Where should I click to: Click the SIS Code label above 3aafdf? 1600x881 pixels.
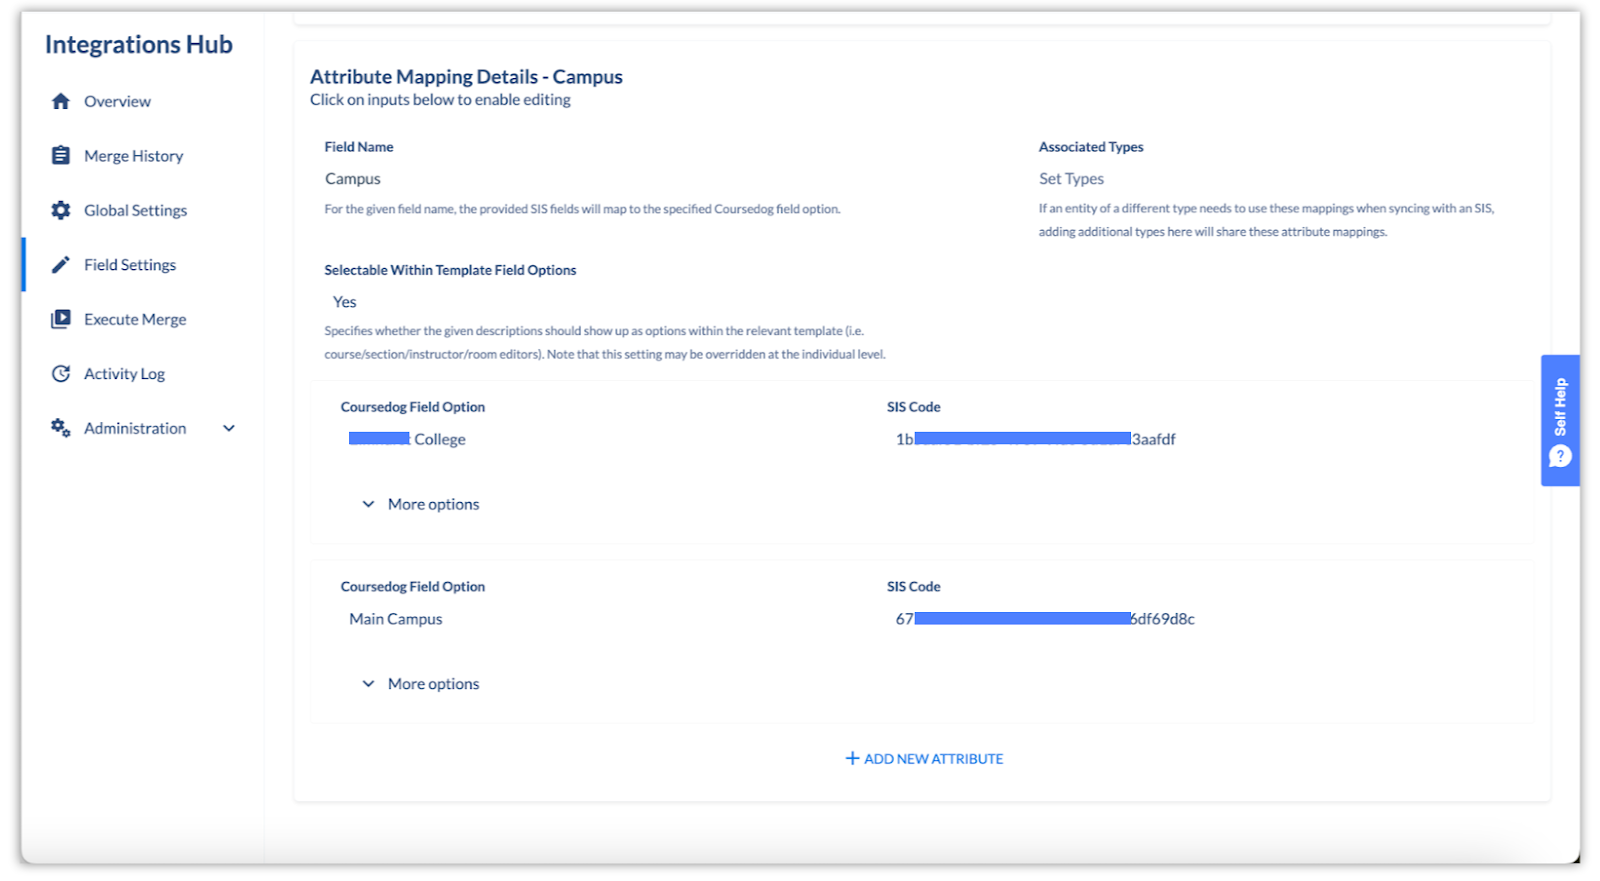pos(914,407)
